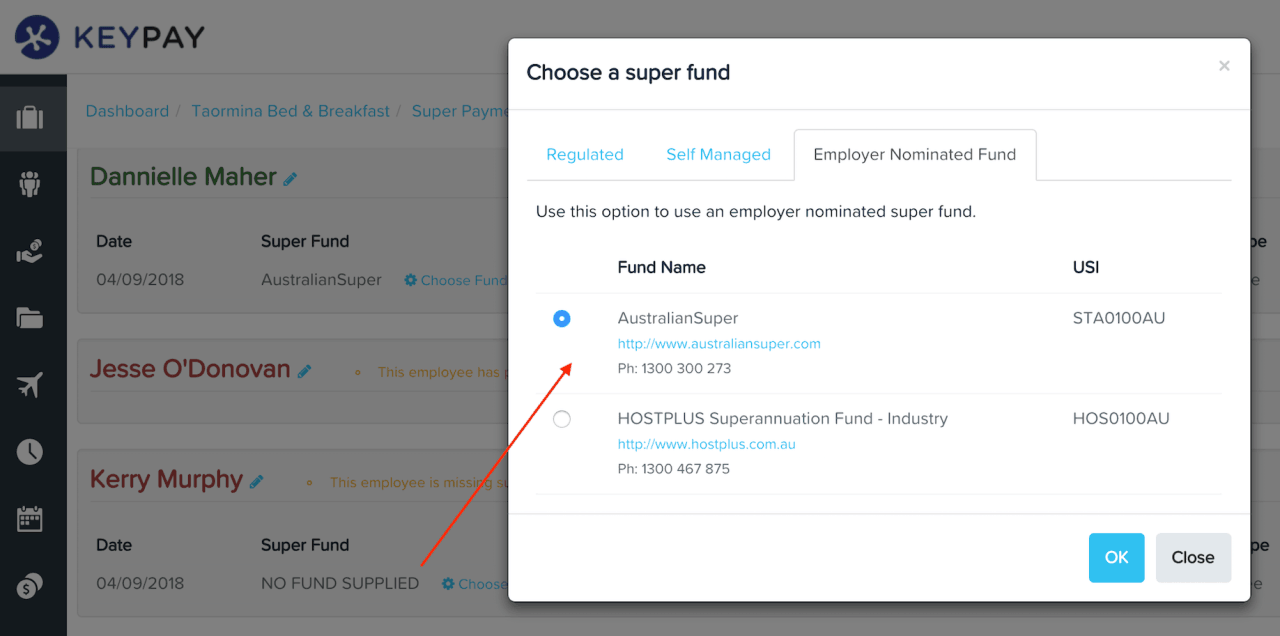Viewport: 1280px width, 636px height.
Task: Open the rosters calendar icon in the sidebar
Action: point(33,518)
